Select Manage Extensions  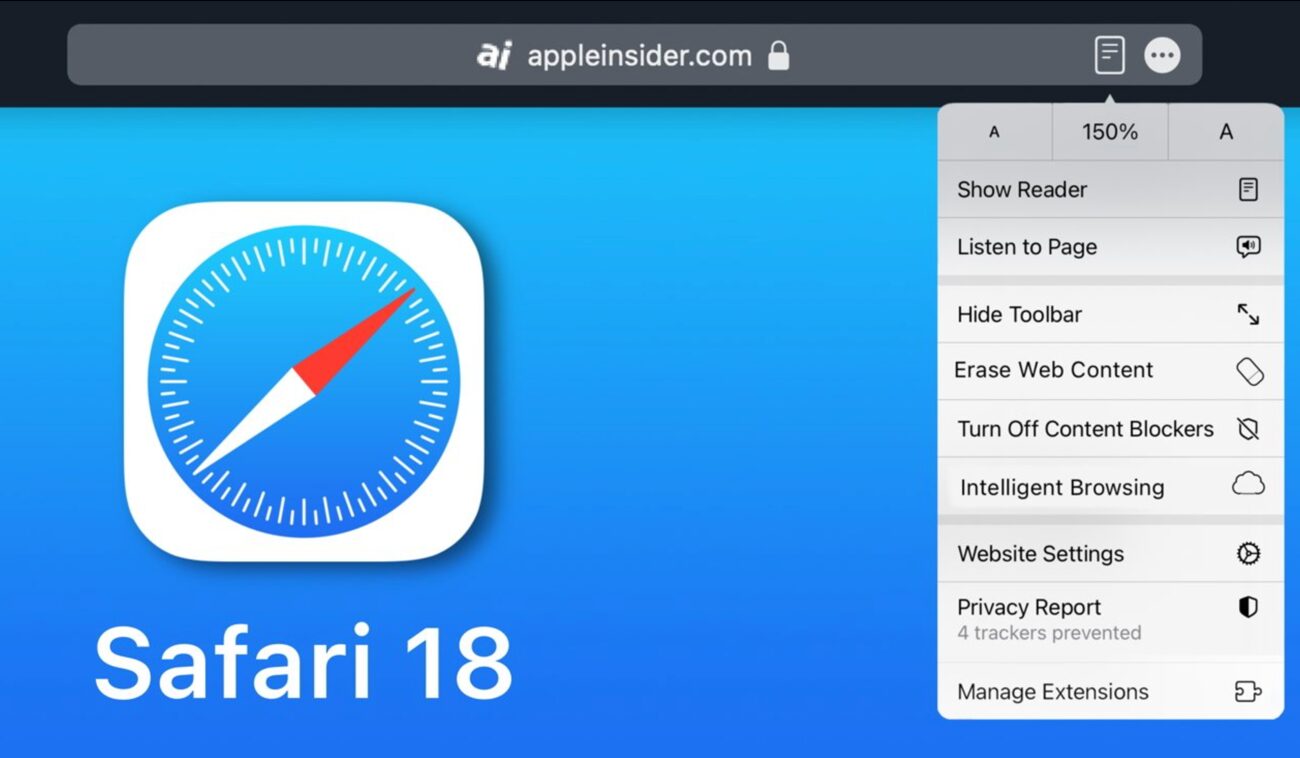pyautogui.click(x=1110, y=692)
